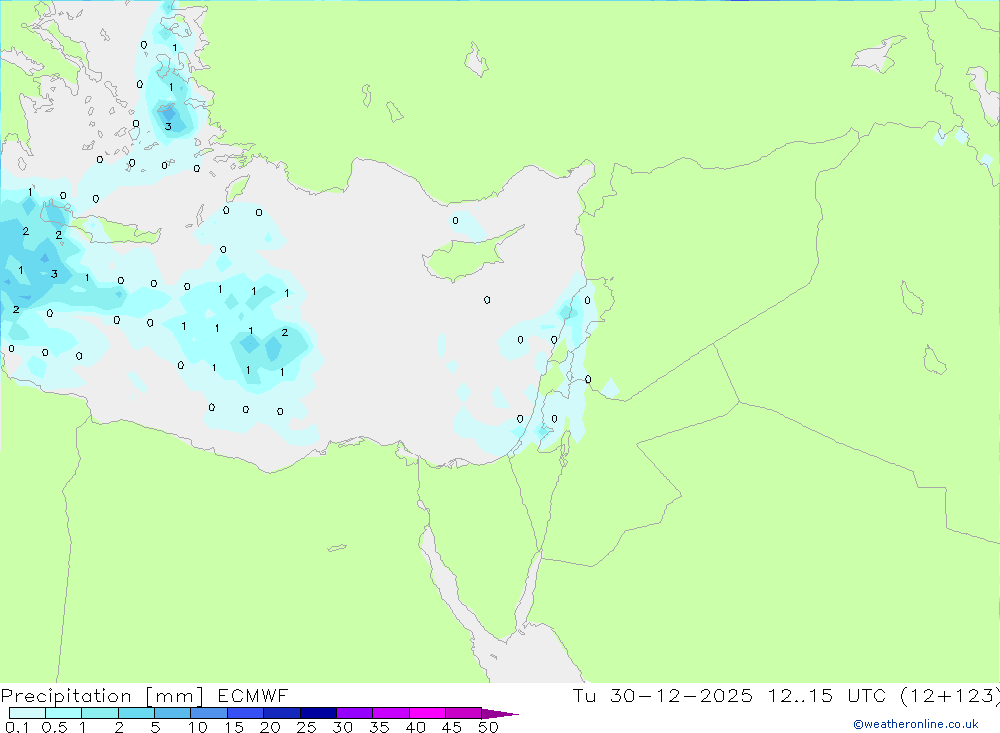Open the weatheronline.co.uk link
This screenshot has width=1000, height=733.
(916, 724)
